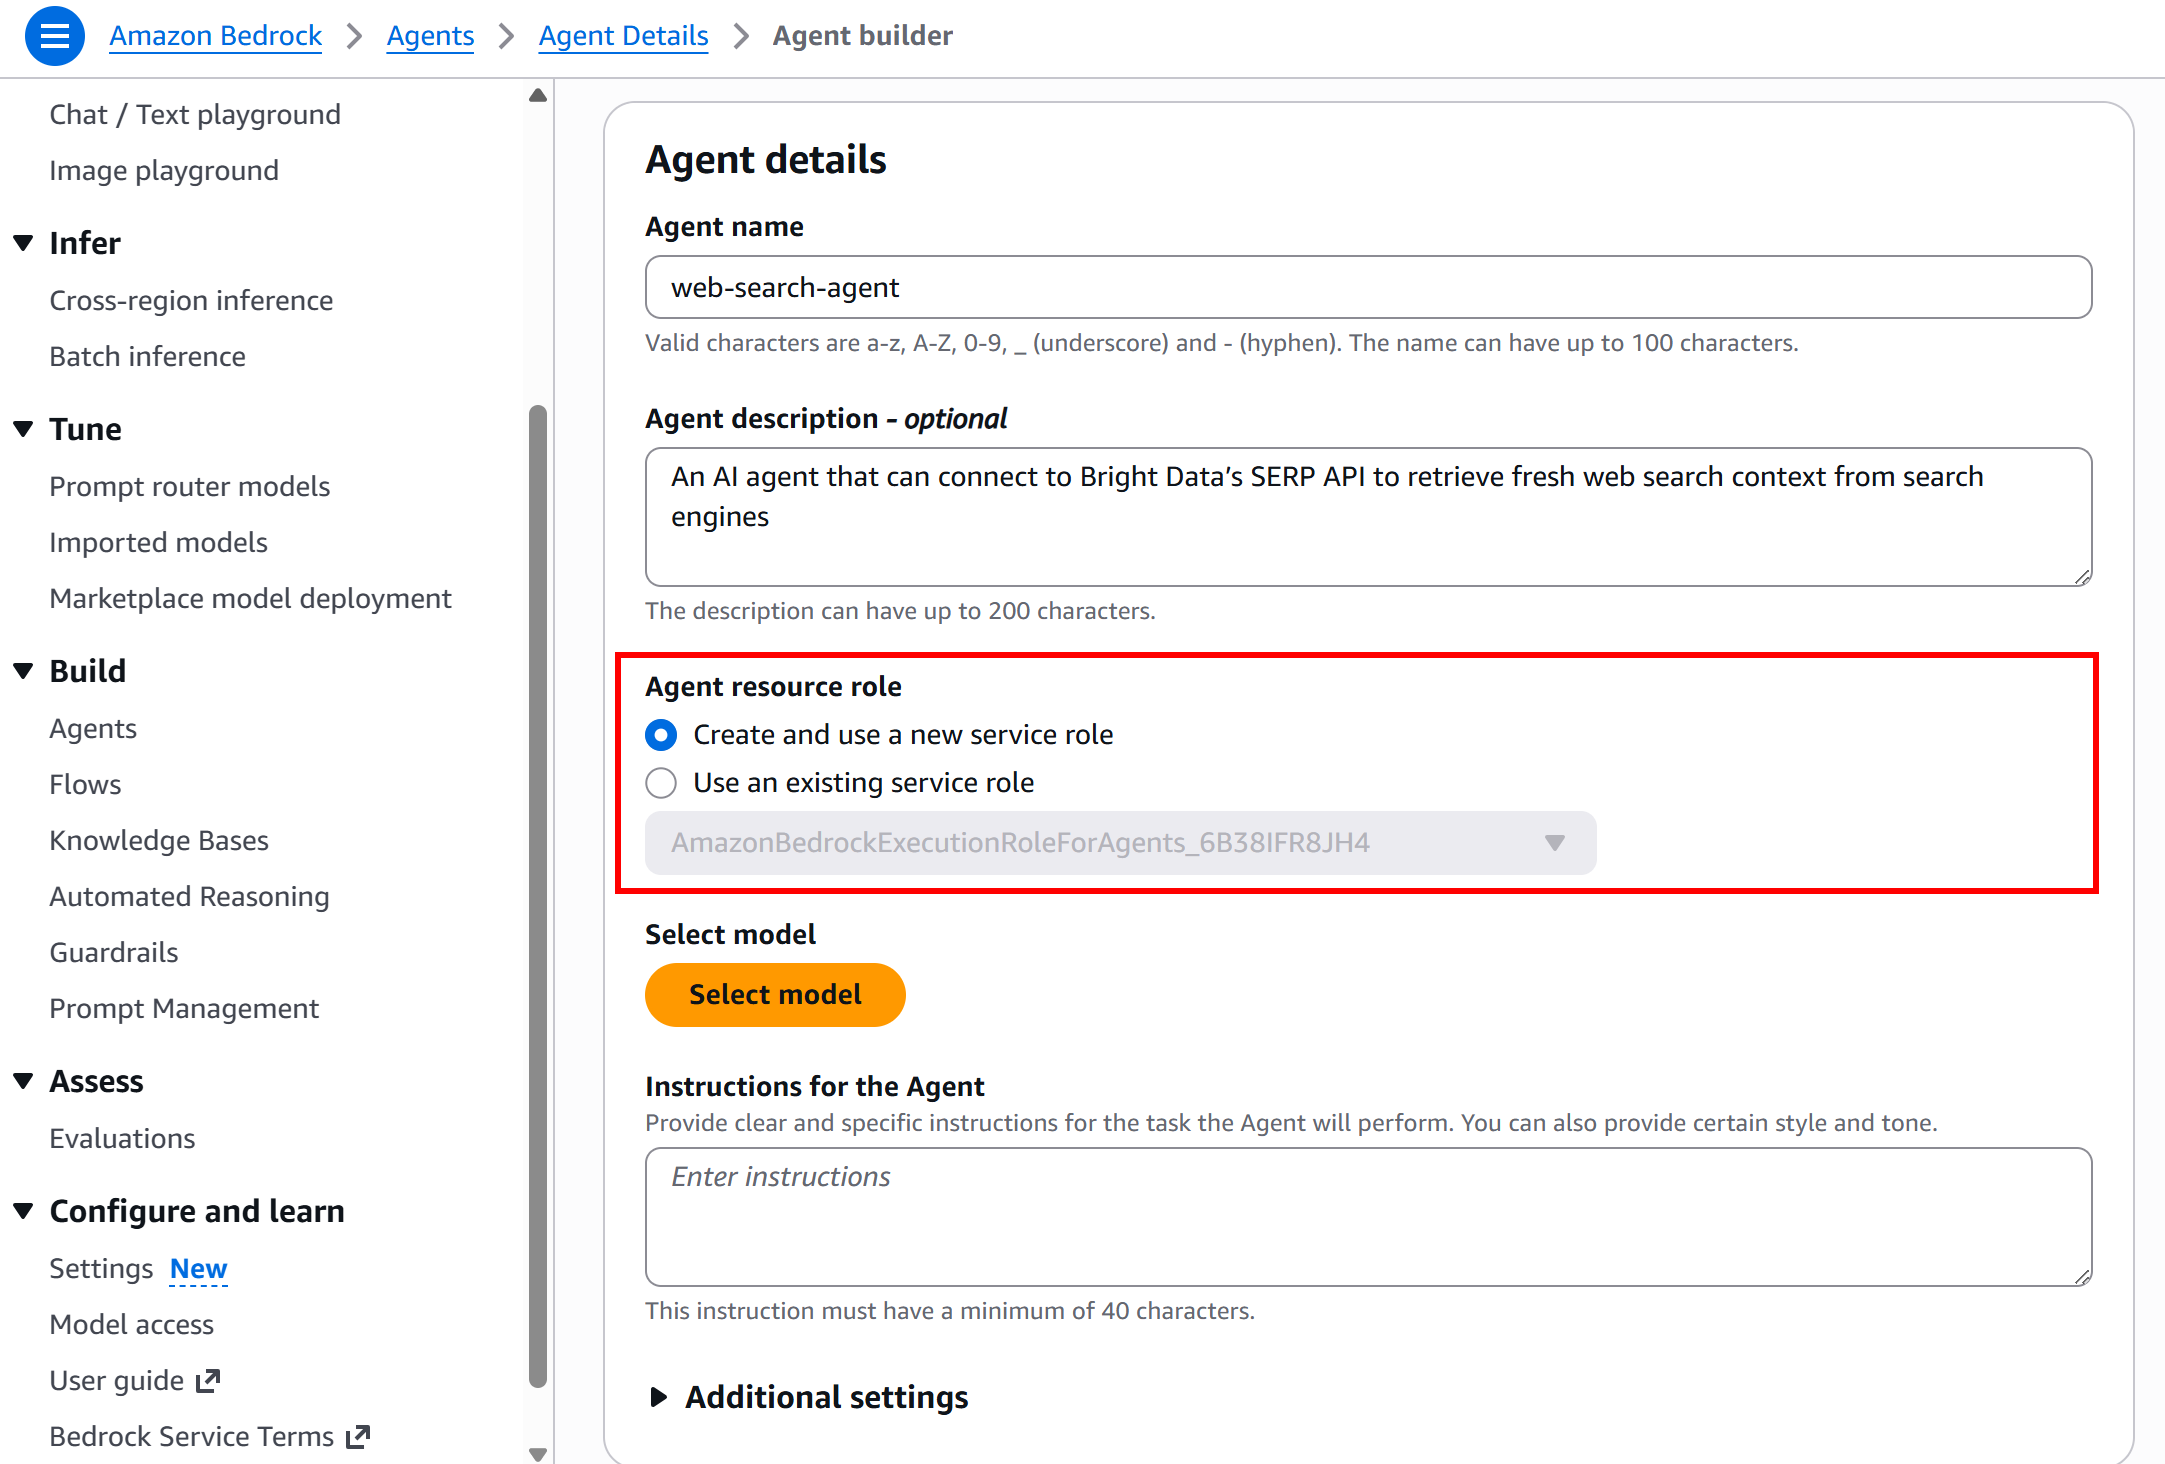2165x1464 pixels.
Task: Collapse the Infer section
Action: tap(23, 242)
